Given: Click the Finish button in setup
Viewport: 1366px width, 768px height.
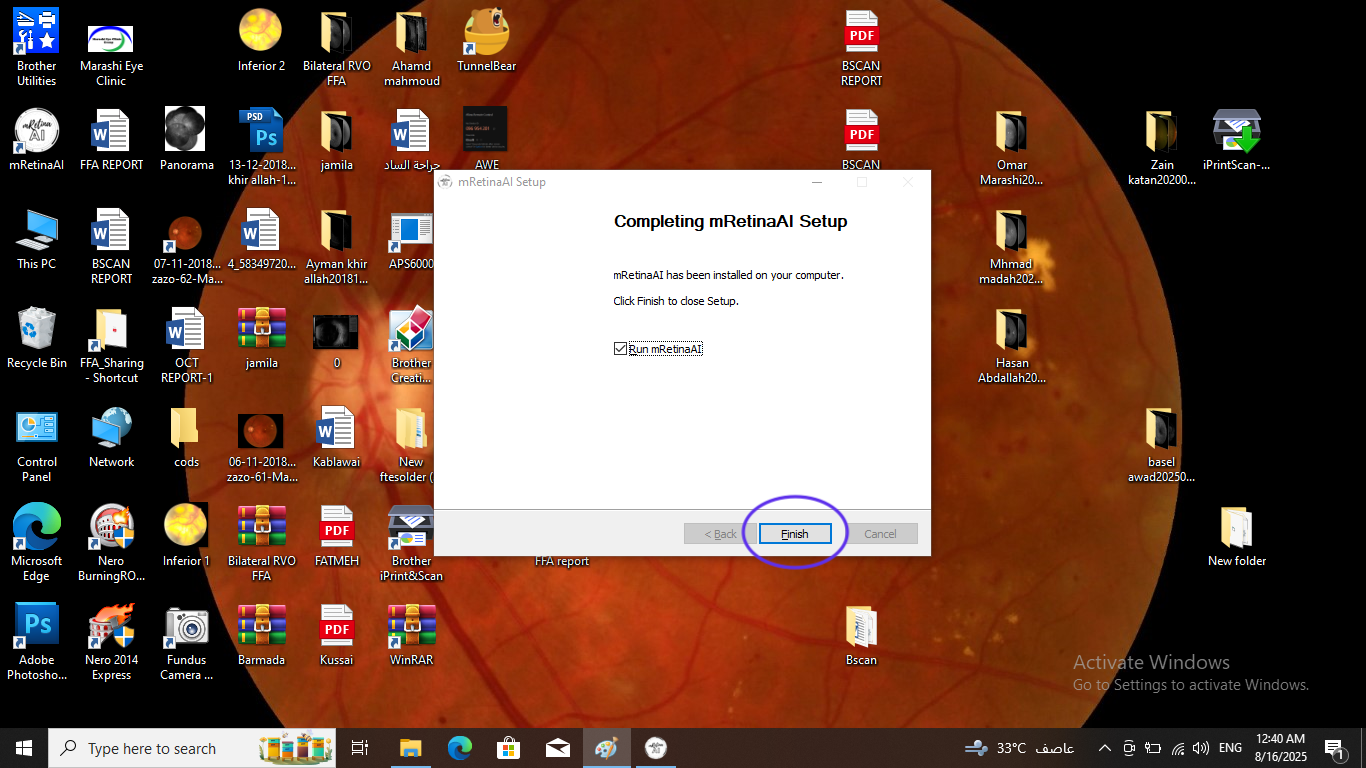Looking at the screenshot, I should click(x=794, y=534).
